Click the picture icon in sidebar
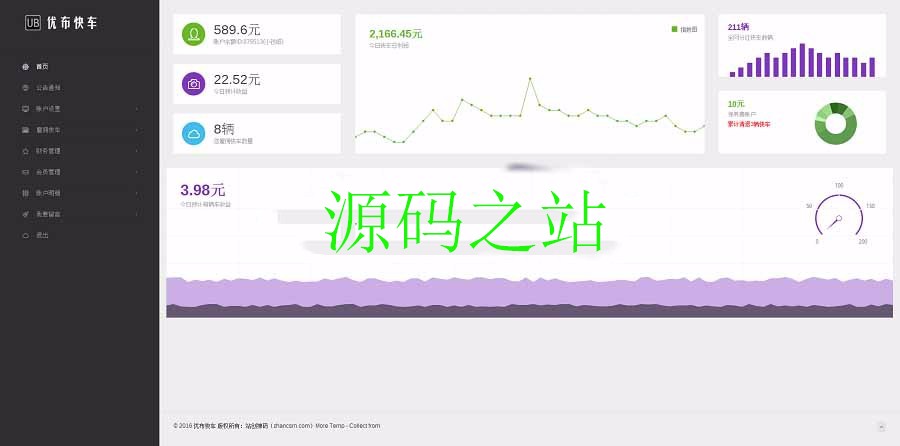Viewport: 900px width, 446px height. click(x=25, y=130)
